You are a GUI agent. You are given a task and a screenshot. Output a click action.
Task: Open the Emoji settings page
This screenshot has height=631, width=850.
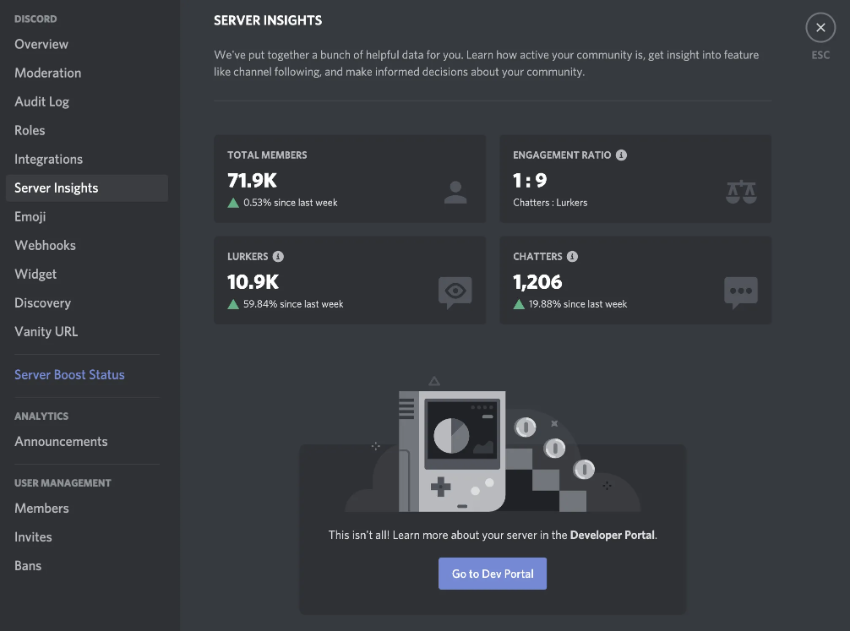tap(30, 216)
